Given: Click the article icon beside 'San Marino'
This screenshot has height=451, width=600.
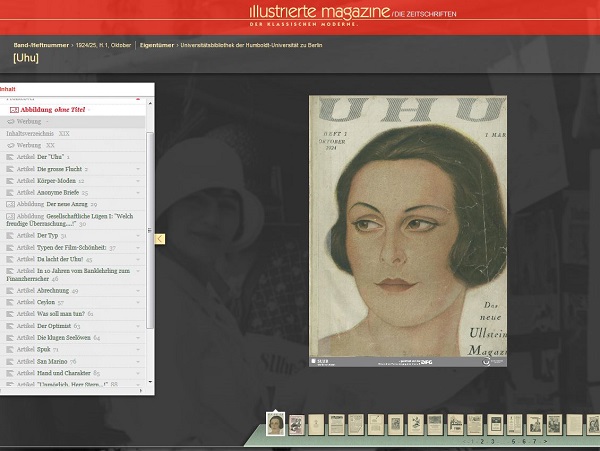Looking at the screenshot, I should [10, 362].
